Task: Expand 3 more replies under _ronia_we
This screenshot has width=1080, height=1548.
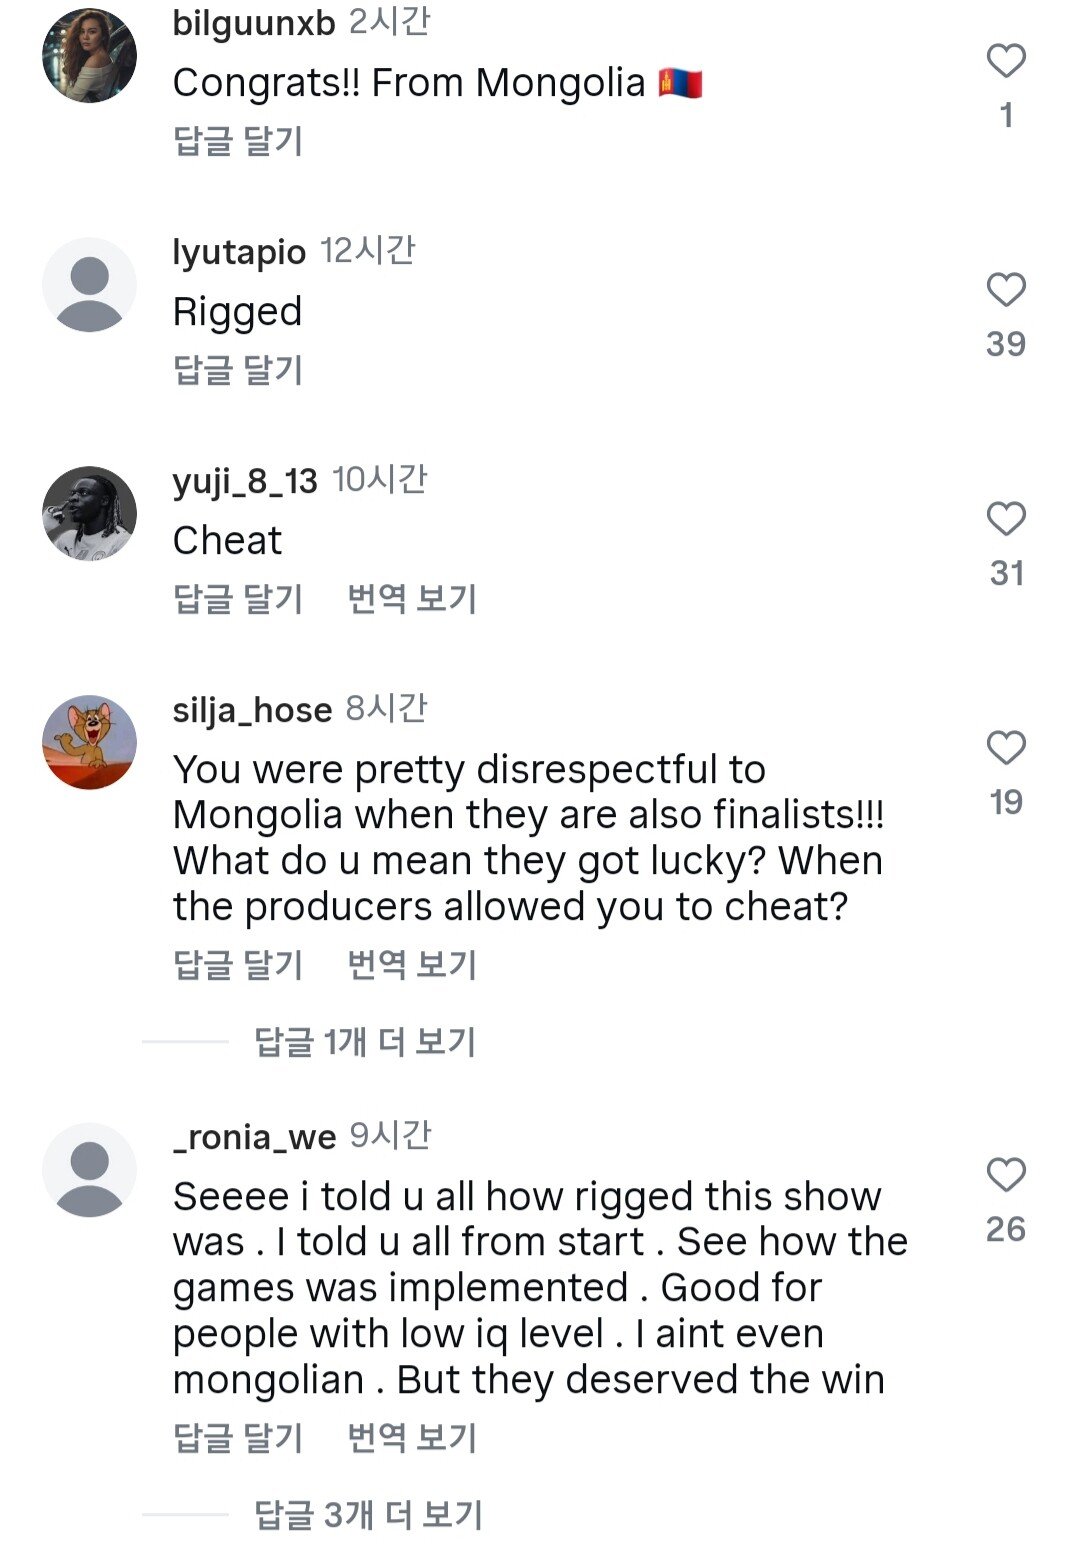Action: (368, 1515)
